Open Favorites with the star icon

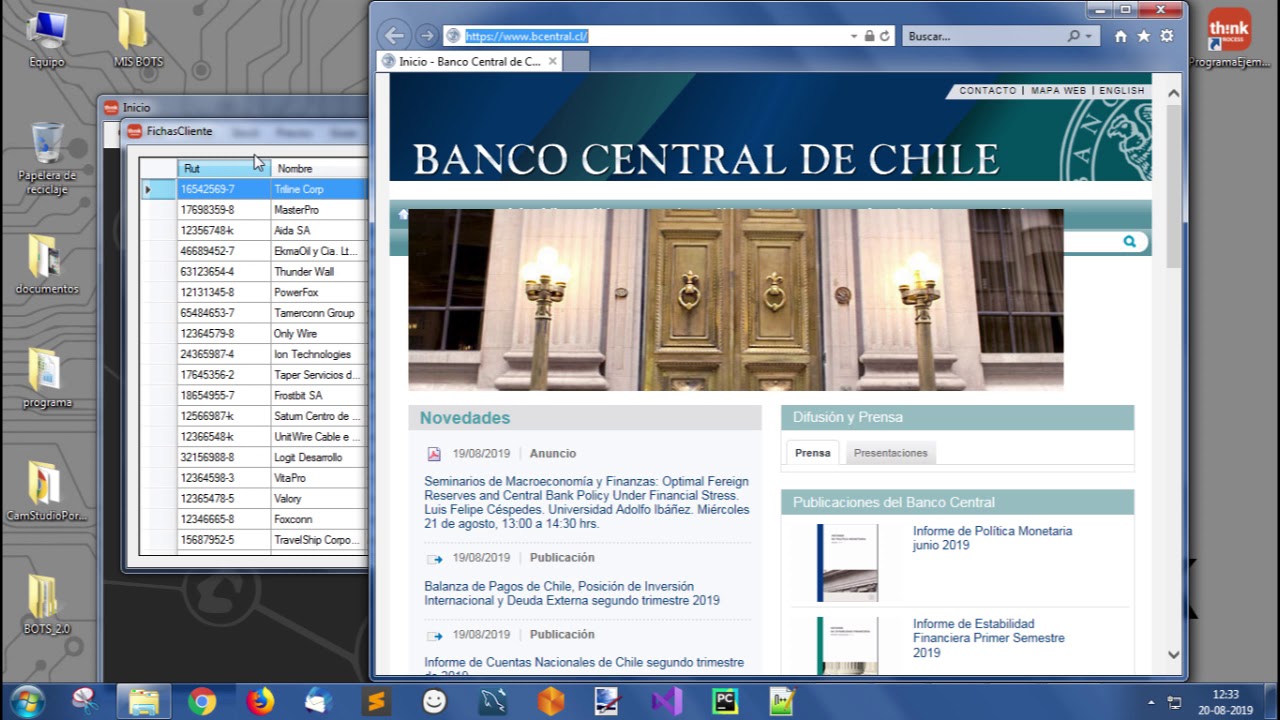click(x=1144, y=36)
